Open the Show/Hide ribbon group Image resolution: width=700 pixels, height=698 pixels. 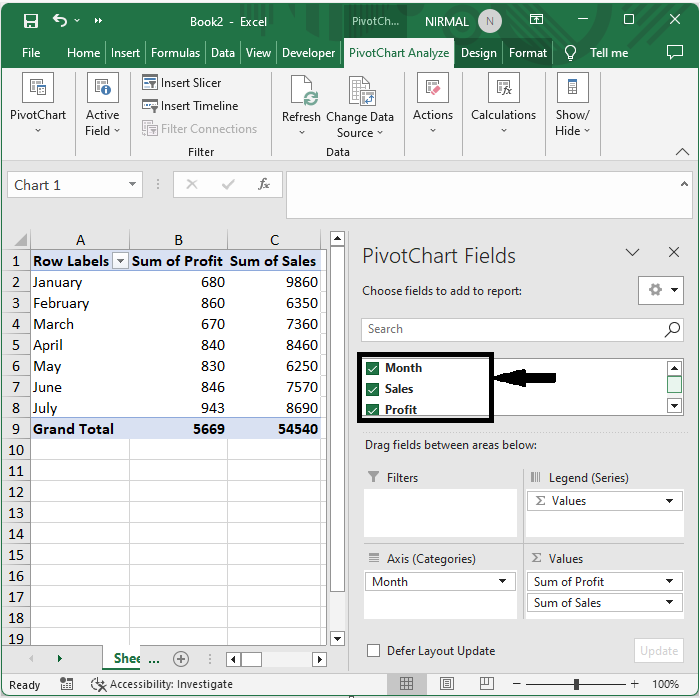[572, 104]
